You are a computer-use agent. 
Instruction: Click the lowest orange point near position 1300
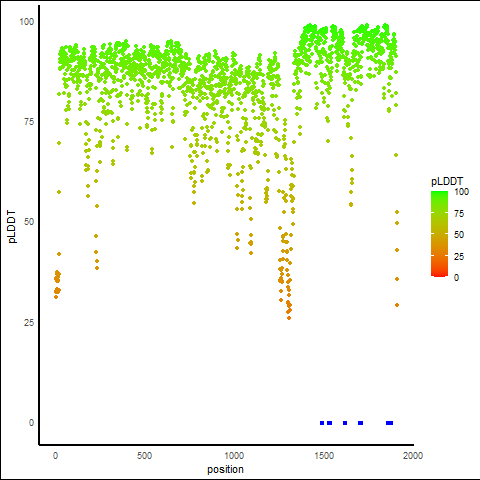[289, 318]
